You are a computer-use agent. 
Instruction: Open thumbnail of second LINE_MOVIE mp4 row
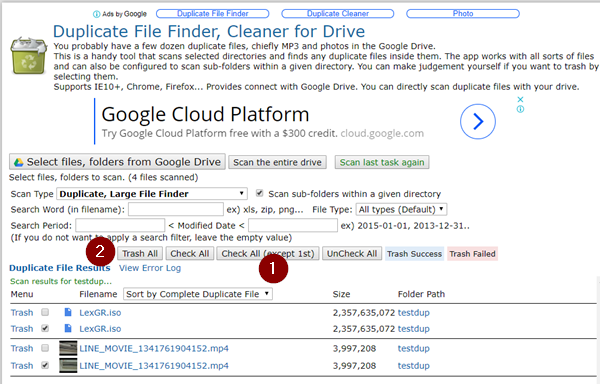coord(68,366)
